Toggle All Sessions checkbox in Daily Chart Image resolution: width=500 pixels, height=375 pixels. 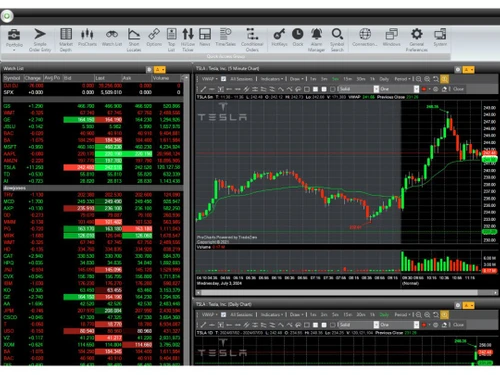click(x=223, y=315)
